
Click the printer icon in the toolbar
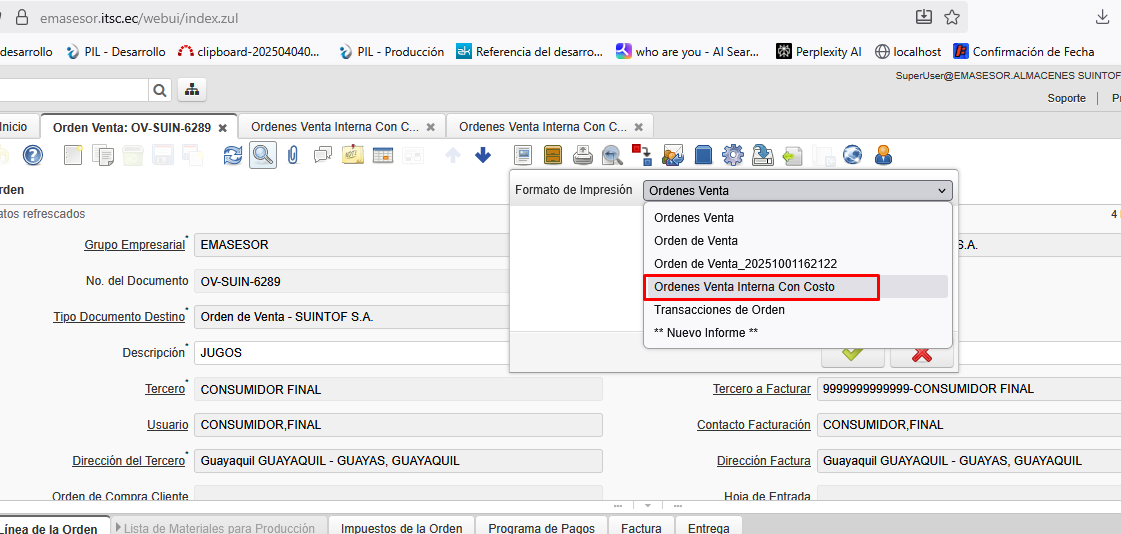582,155
